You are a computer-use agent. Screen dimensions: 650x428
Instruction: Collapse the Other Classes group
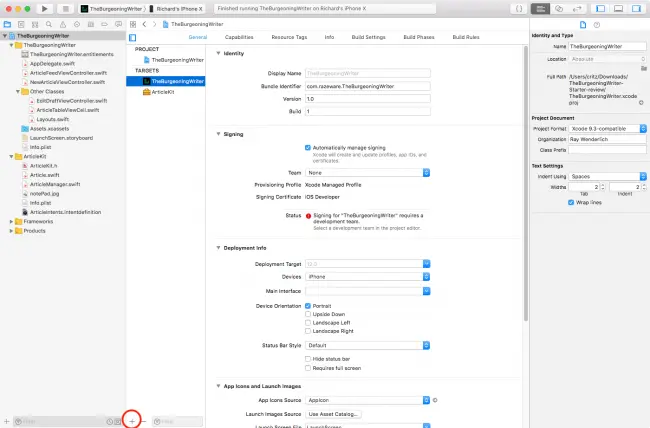18,91
